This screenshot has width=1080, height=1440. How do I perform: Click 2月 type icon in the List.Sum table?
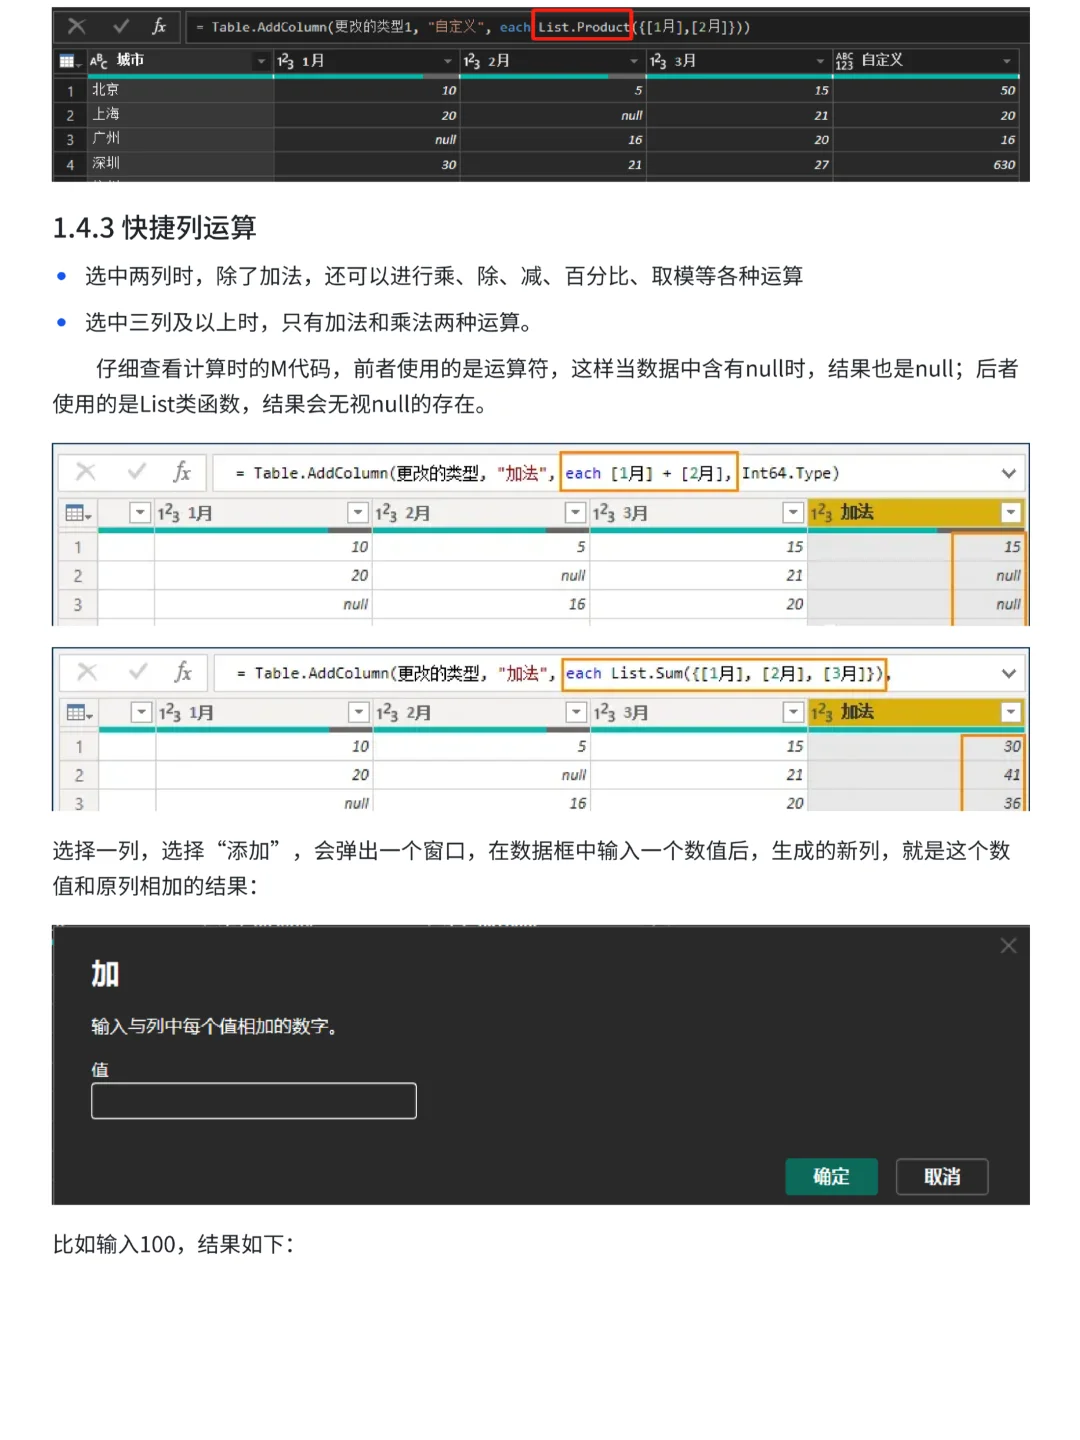tap(387, 713)
